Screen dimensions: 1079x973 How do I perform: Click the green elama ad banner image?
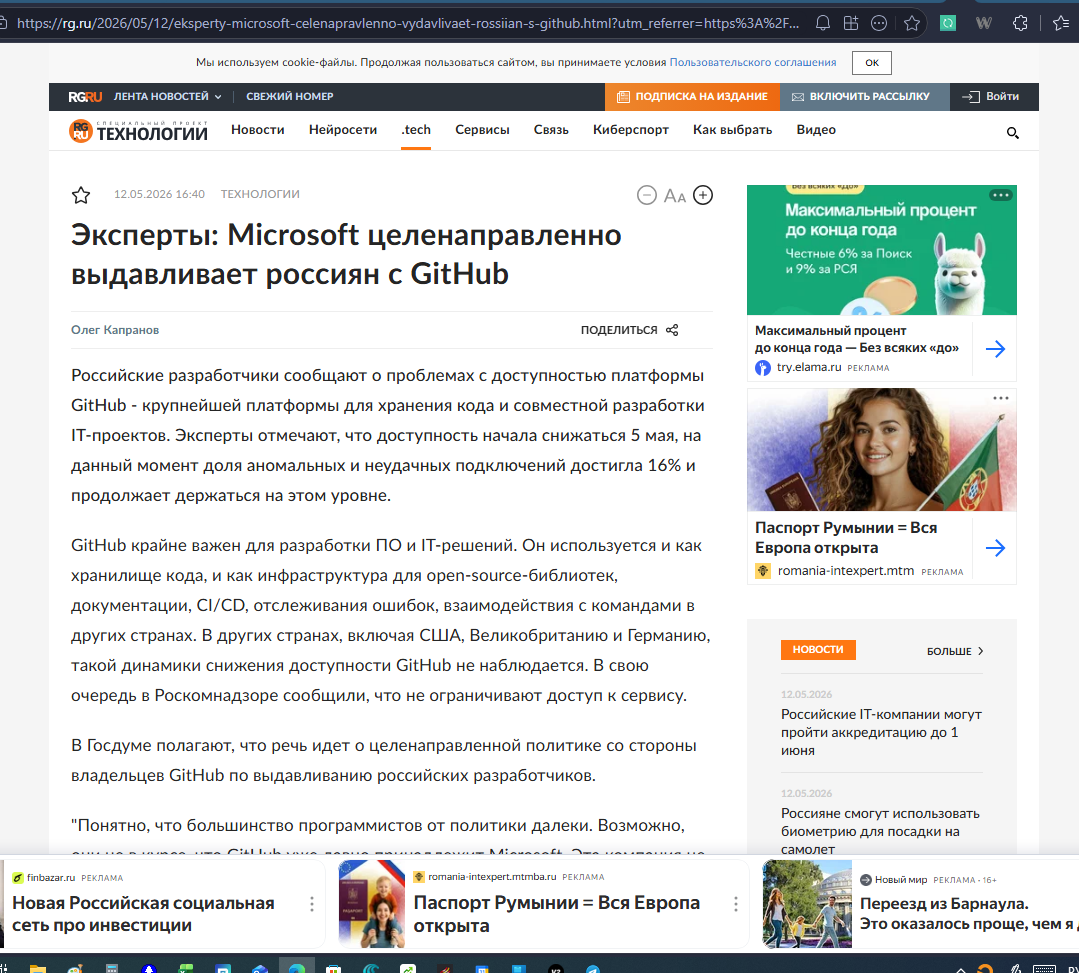[x=882, y=250]
